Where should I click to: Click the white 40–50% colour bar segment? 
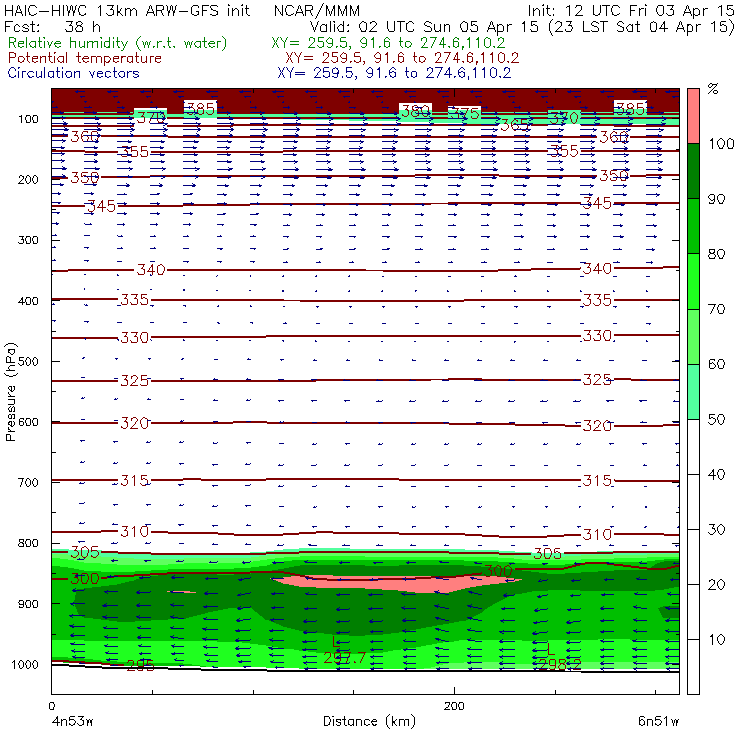693,447
